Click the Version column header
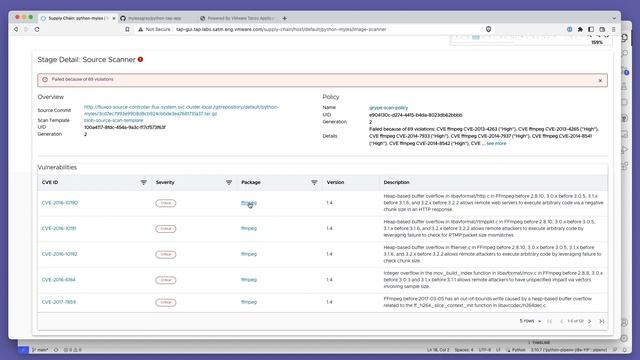The width and height of the screenshot is (640, 360). point(335,182)
